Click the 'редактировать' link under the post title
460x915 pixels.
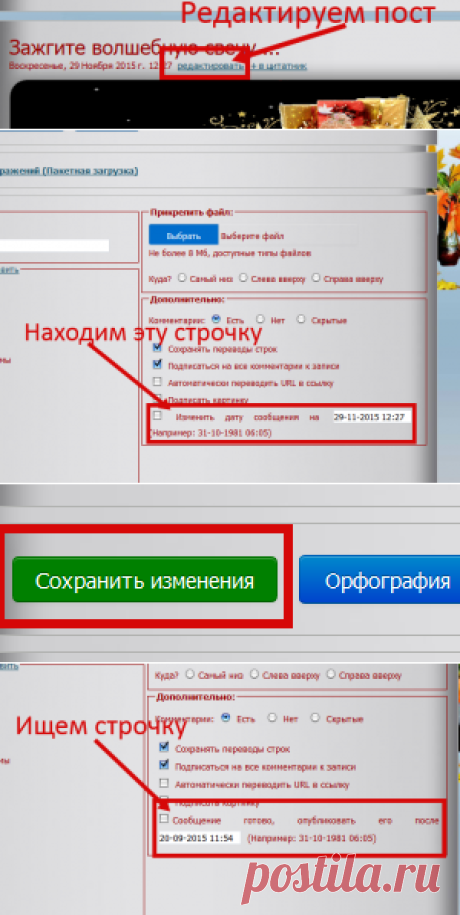[x=211, y=66]
